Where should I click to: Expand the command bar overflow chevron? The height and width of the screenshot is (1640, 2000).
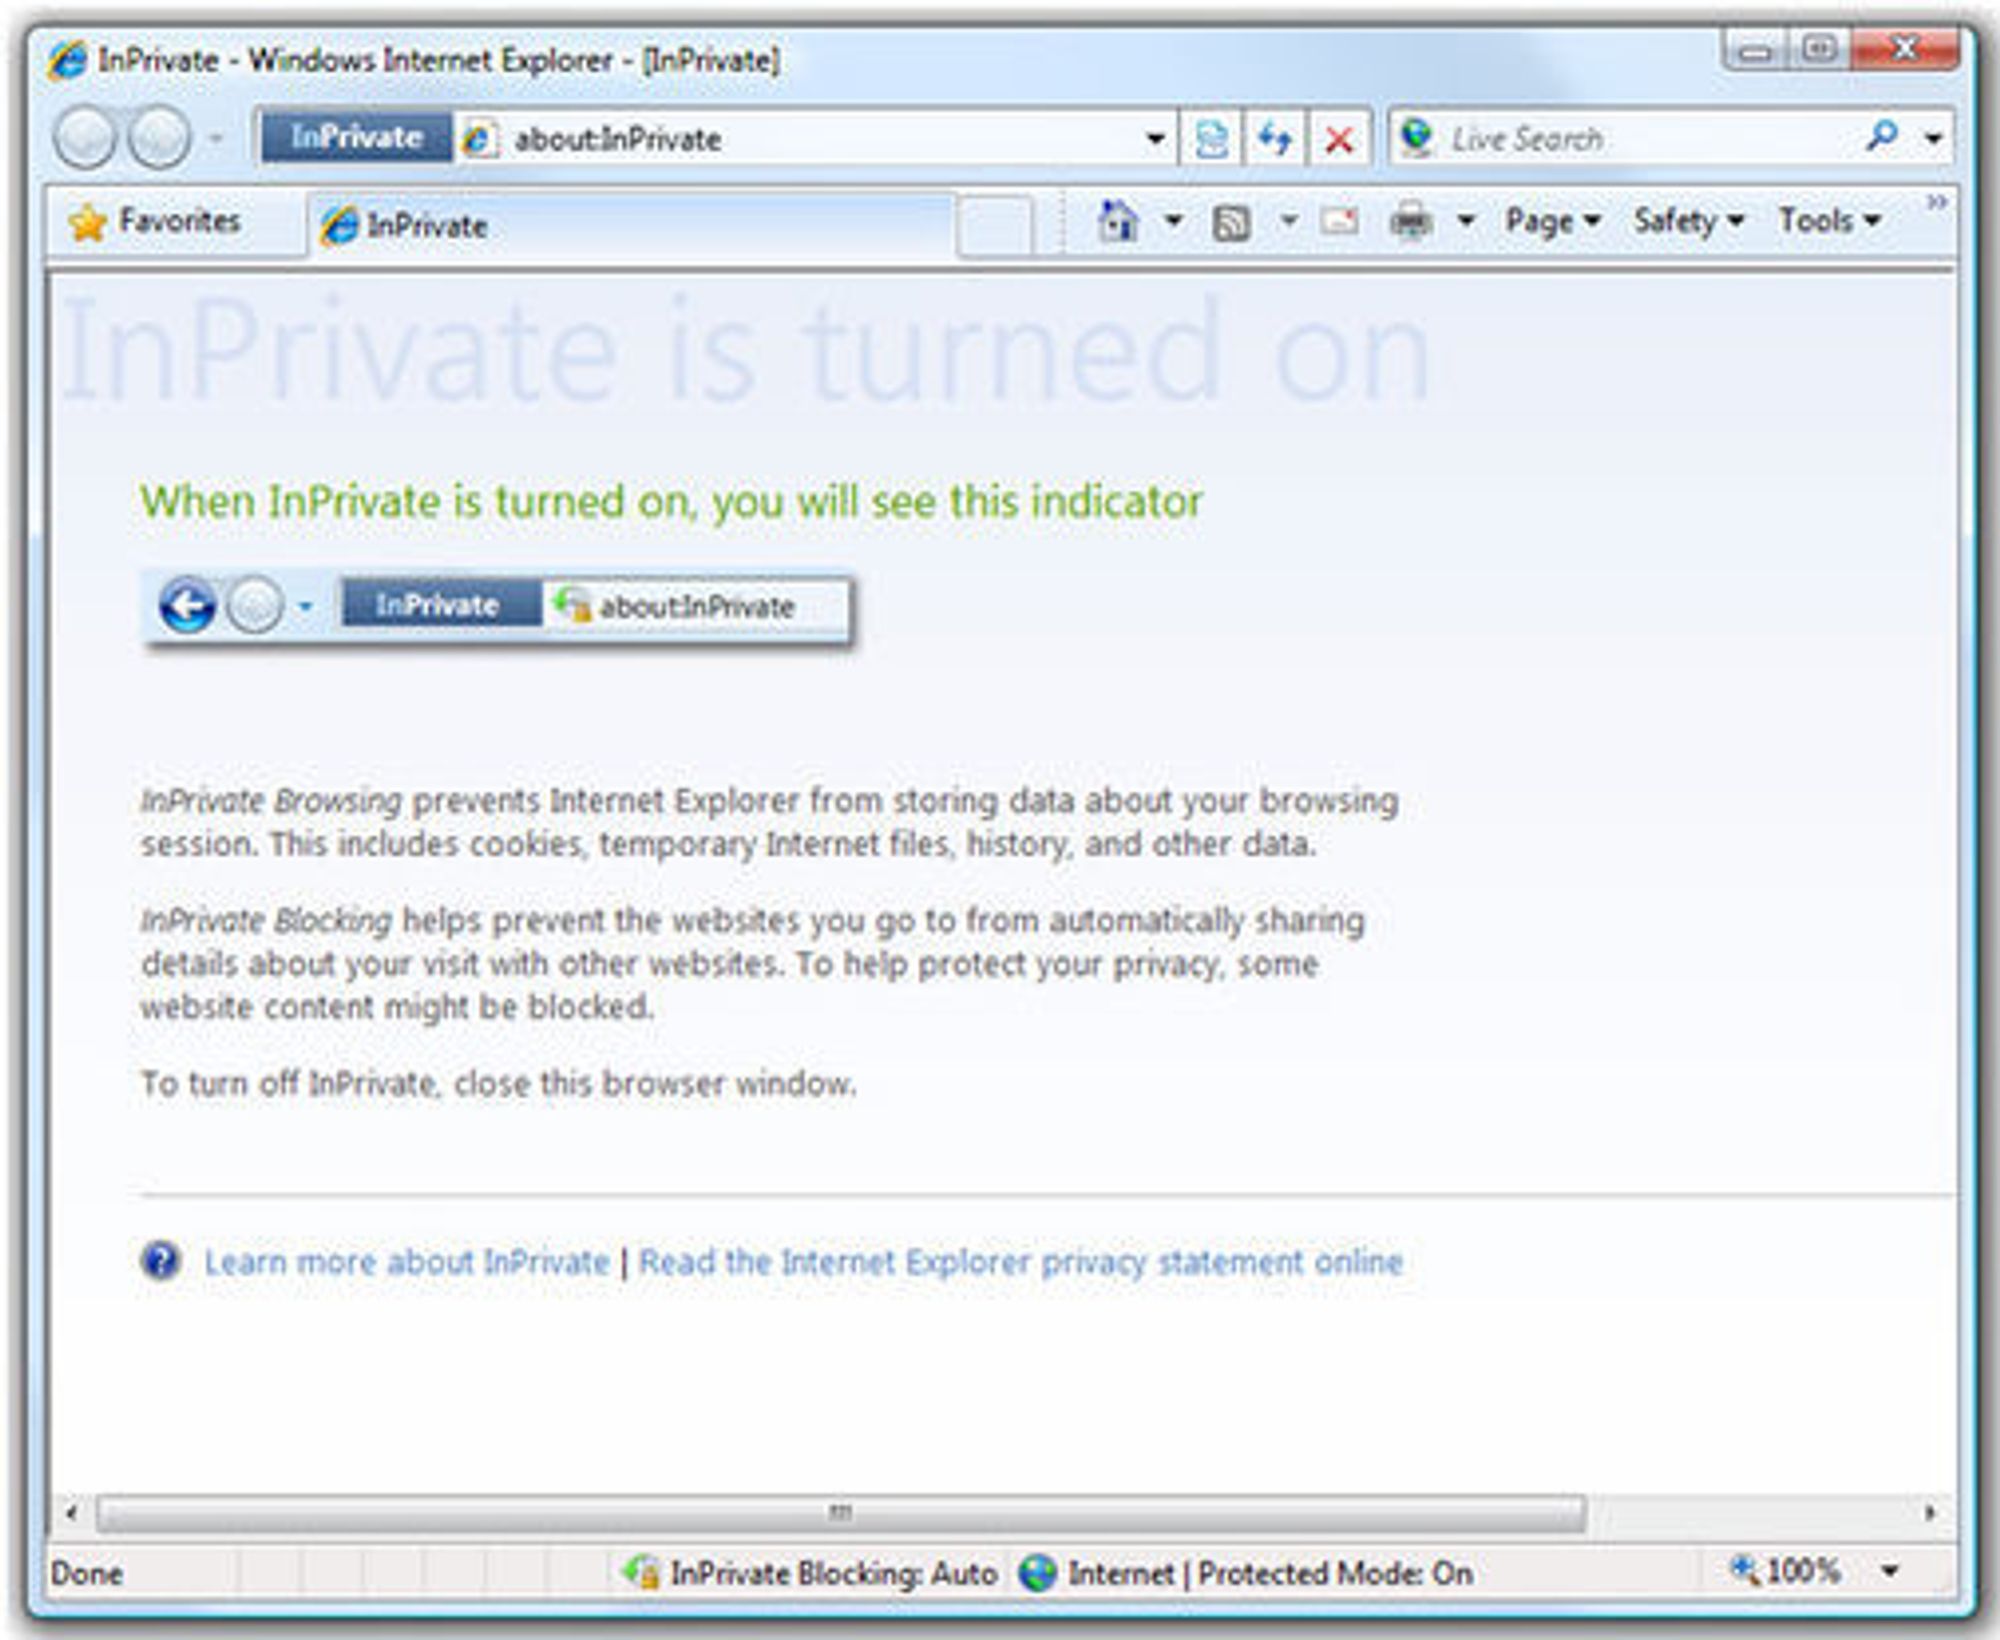coord(1937,203)
